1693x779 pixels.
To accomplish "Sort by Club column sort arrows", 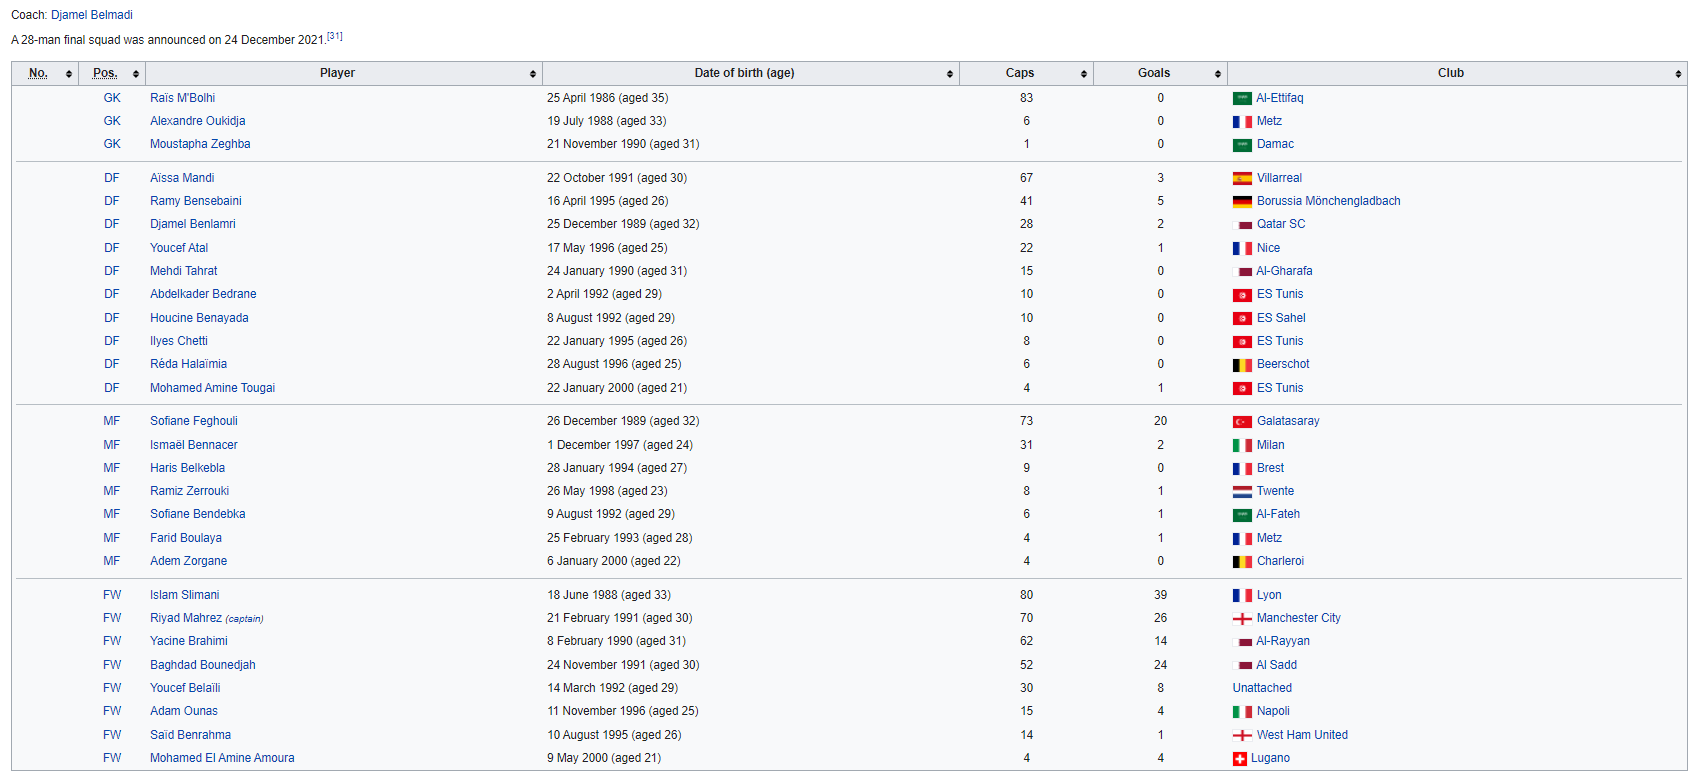I will pos(1678,74).
